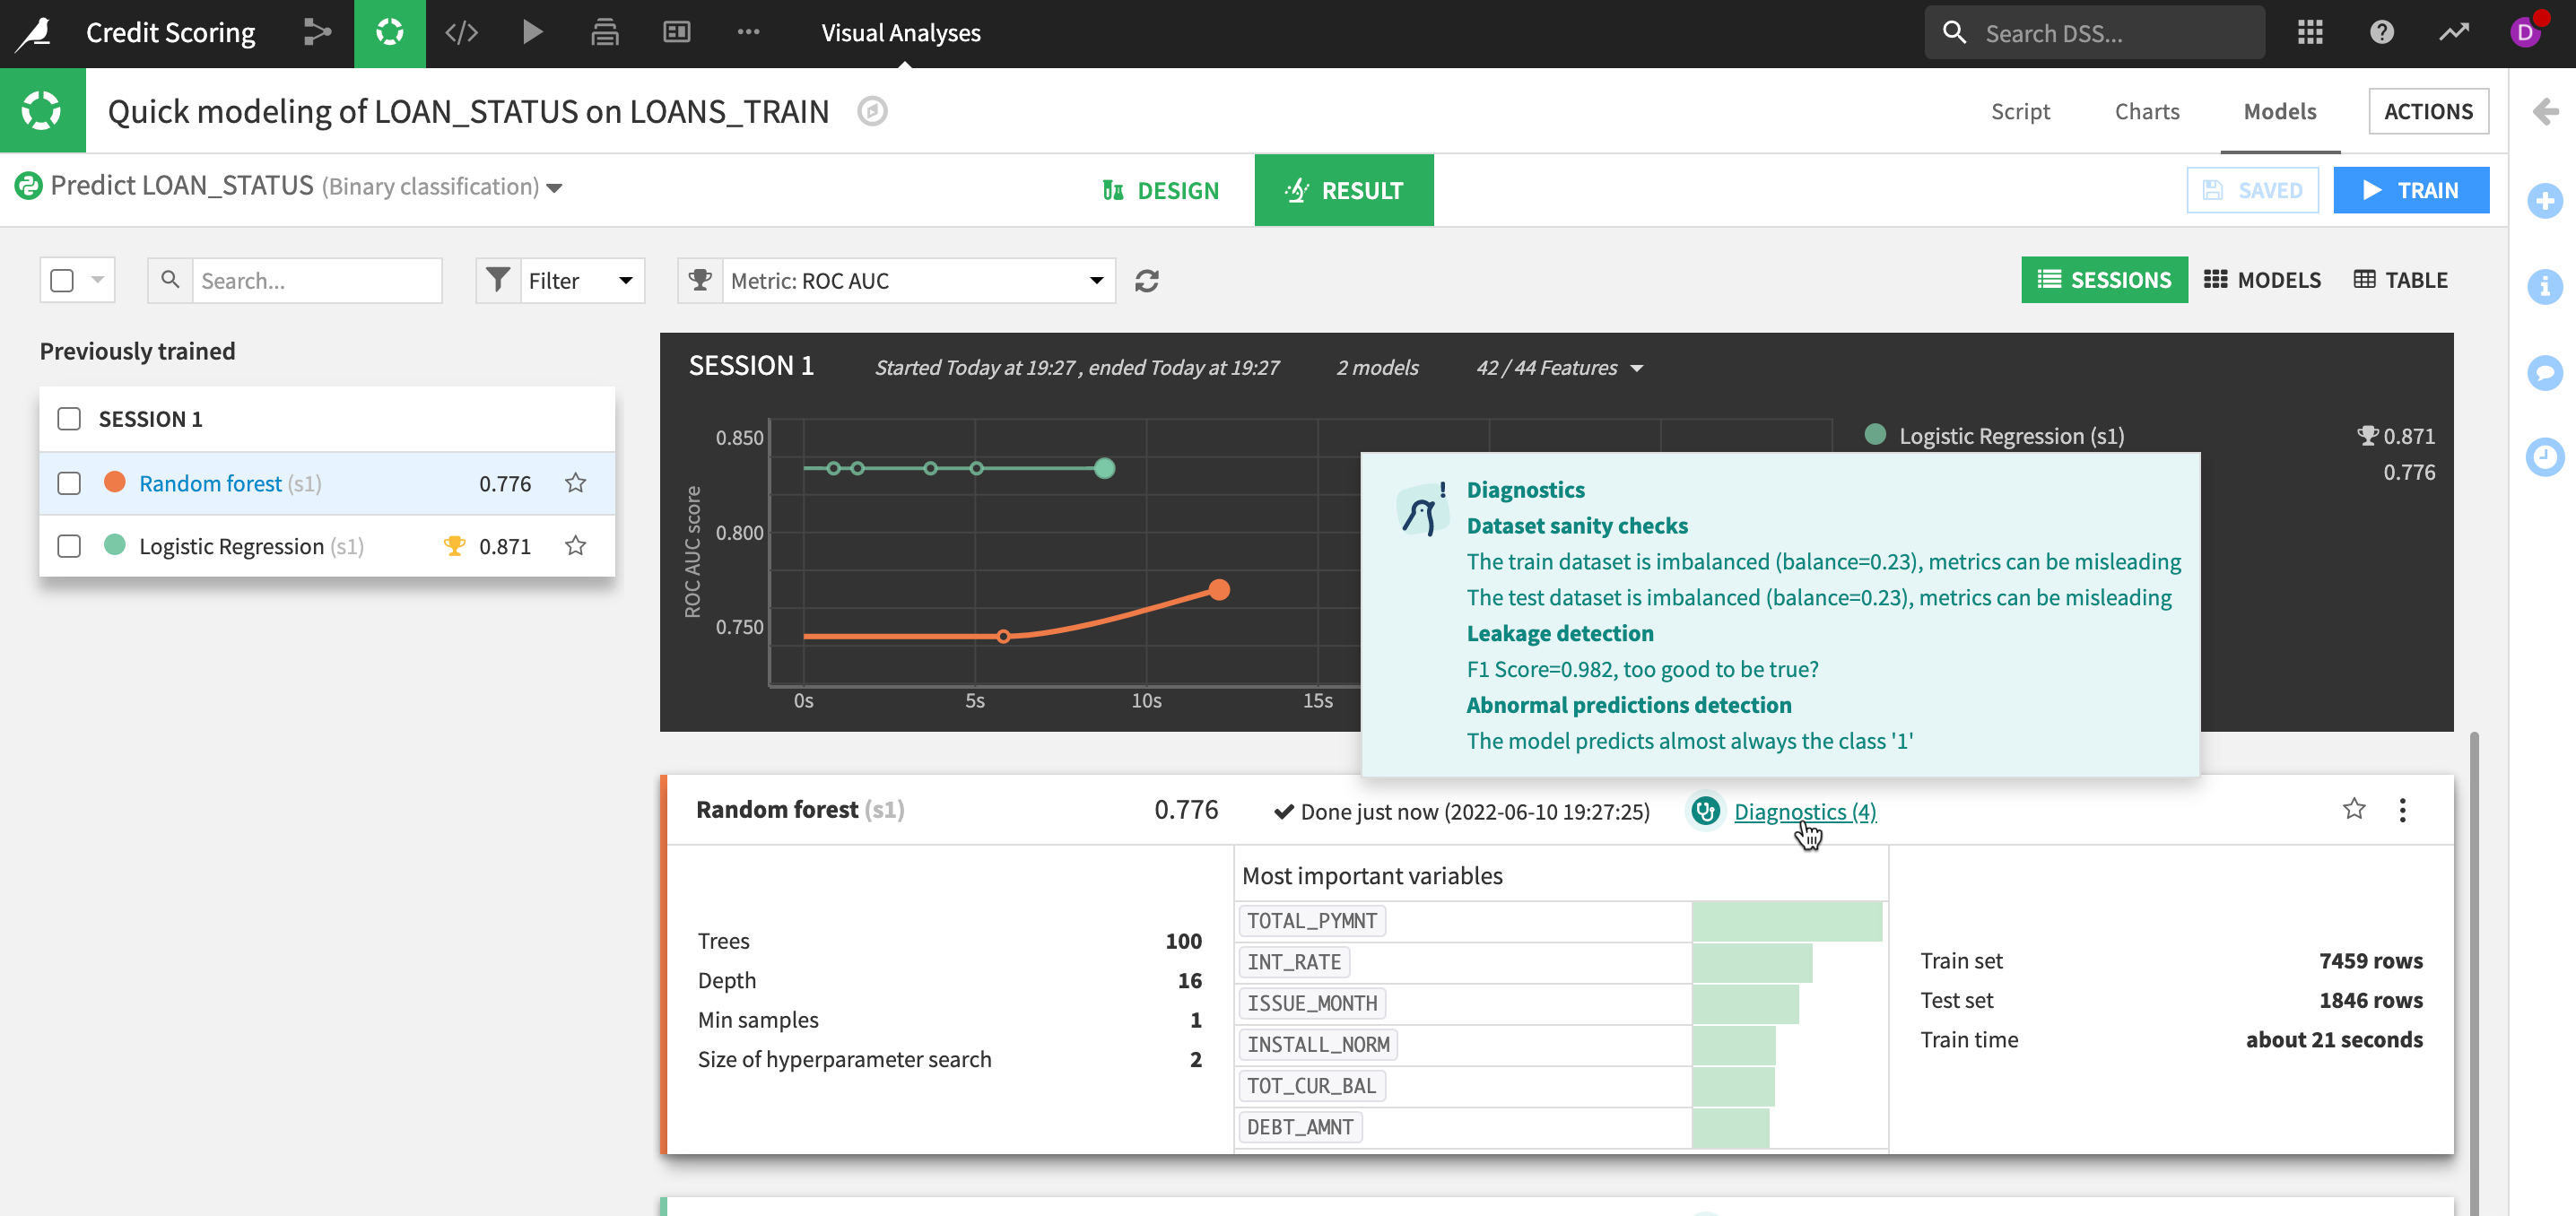
Task: Click the models Search input field
Action: [316, 281]
